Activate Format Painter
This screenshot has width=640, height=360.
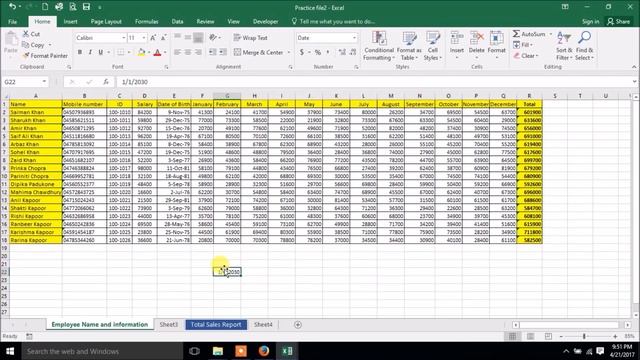tap(45, 56)
